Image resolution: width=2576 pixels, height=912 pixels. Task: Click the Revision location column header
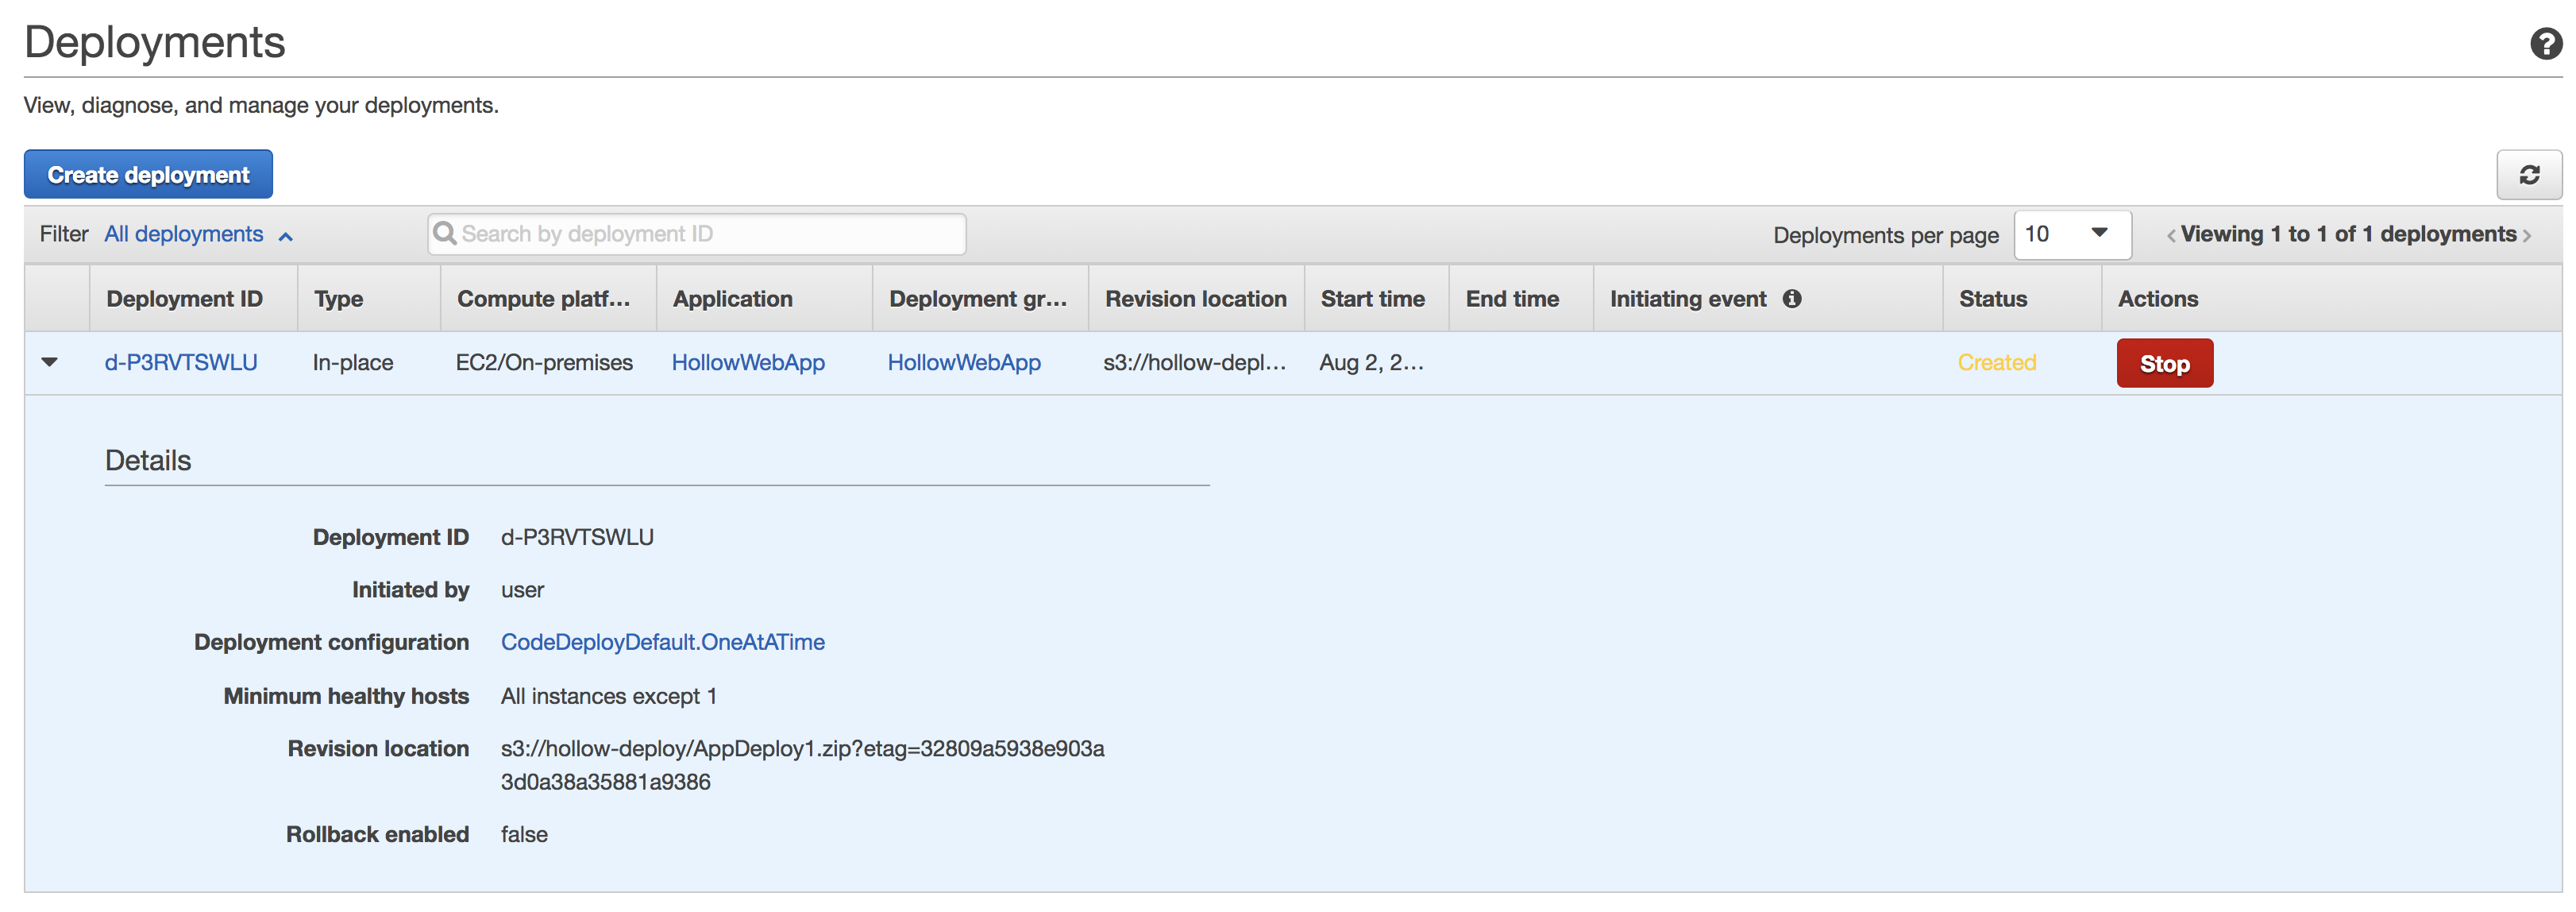click(x=1195, y=298)
